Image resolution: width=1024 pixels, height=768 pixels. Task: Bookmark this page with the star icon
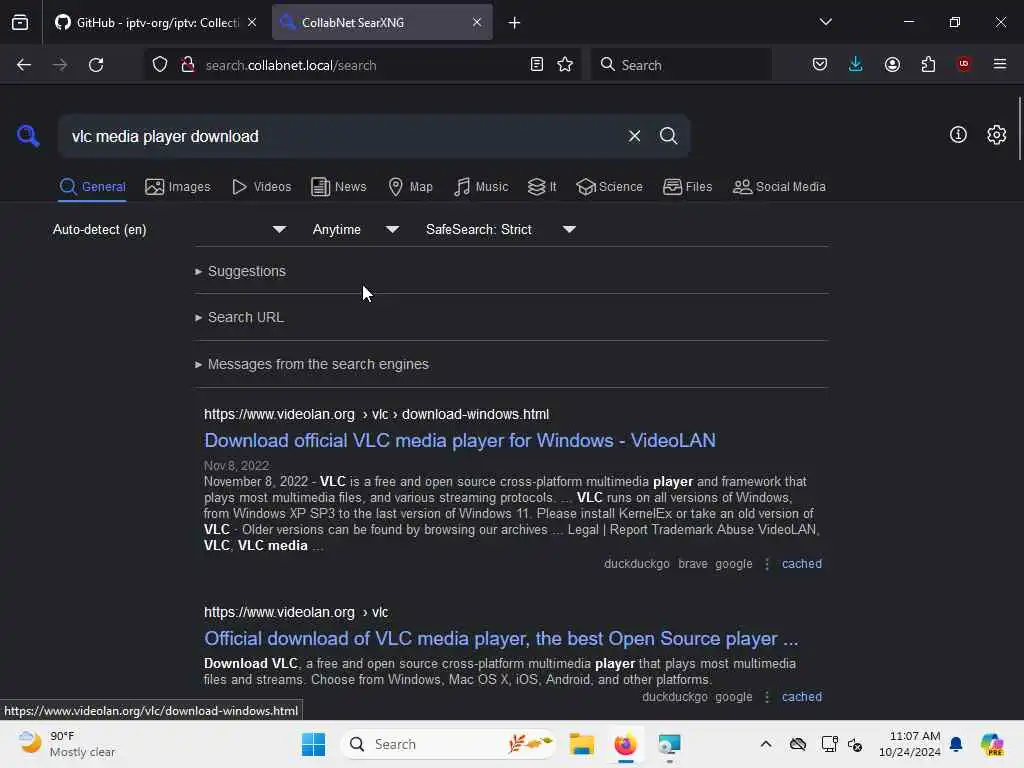coord(565,65)
